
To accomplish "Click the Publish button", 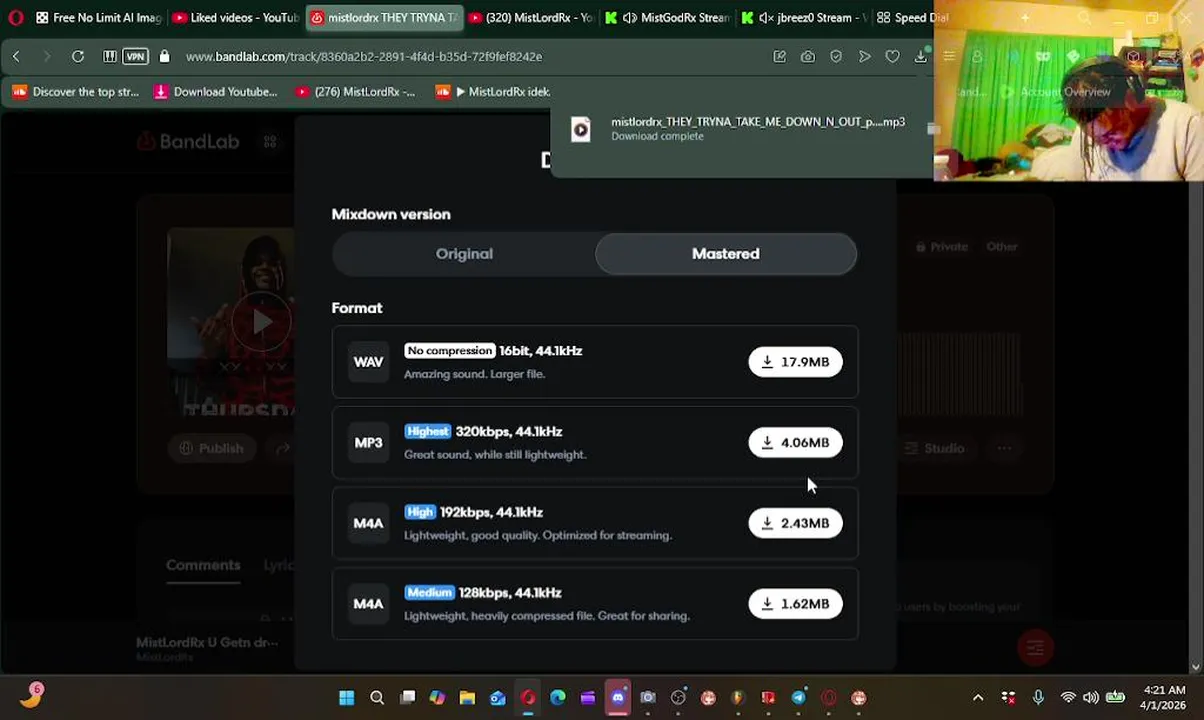I will click(x=211, y=448).
